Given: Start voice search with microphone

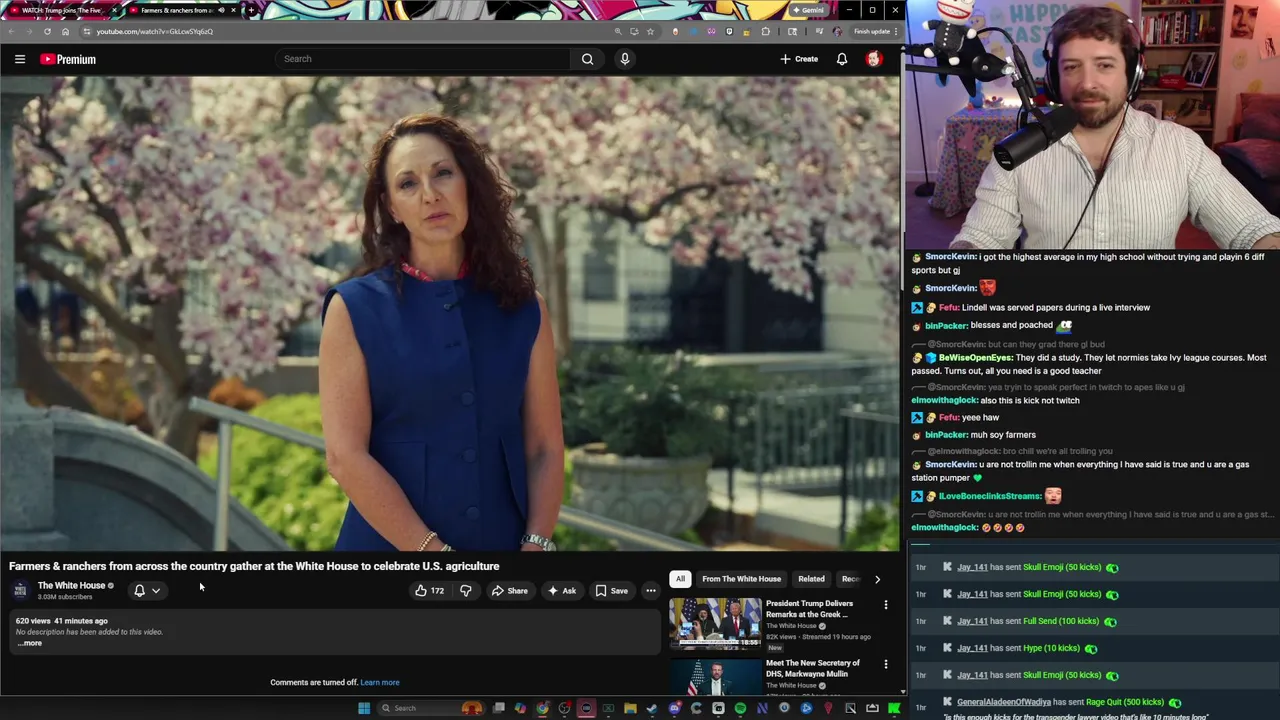Looking at the screenshot, I should [x=625, y=59].
